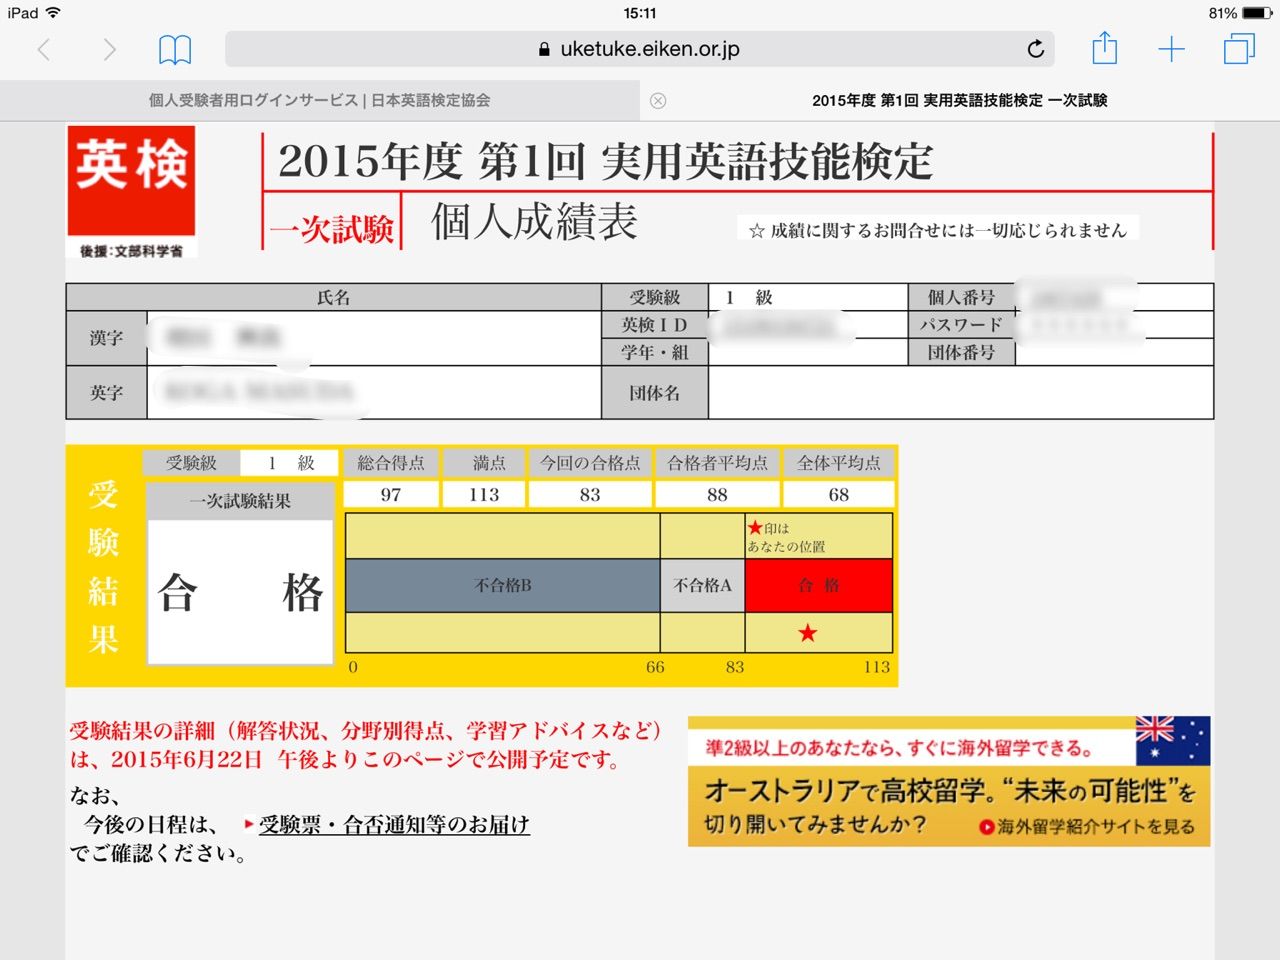Select the 後援:文部科学省 caption
This screenshot has width=1280, height=960.
click(x=131, y=251)
